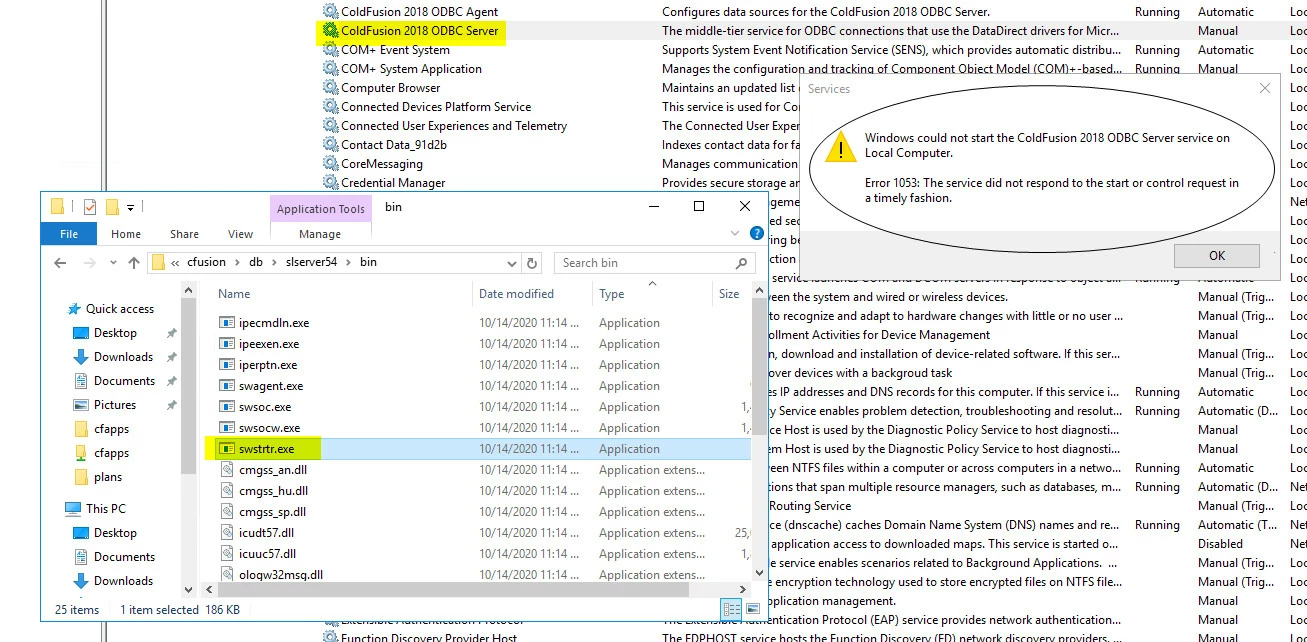Click the New folder icon in the title bar

[112, 207]
